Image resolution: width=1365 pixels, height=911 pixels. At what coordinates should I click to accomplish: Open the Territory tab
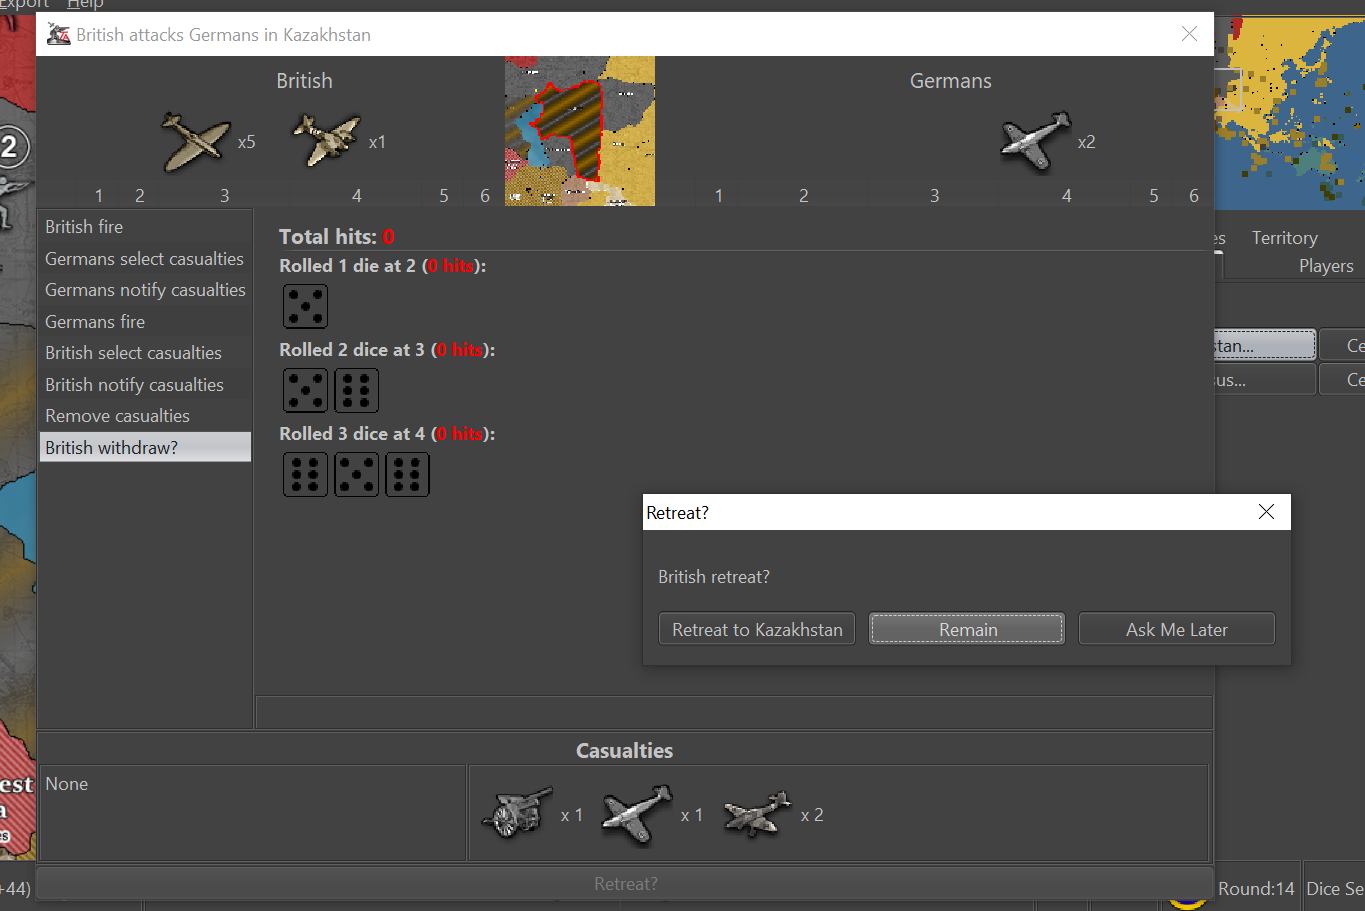1284,238
